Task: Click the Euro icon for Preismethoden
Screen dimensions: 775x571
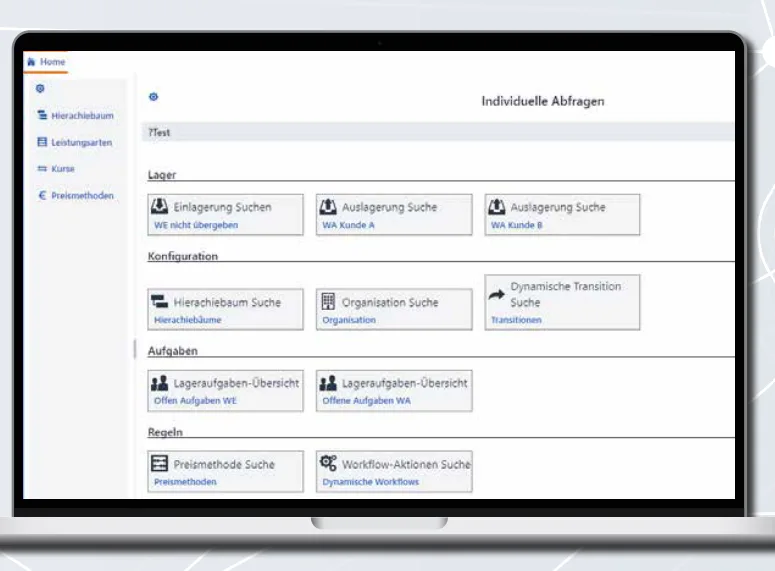Action: coord(42,195)
